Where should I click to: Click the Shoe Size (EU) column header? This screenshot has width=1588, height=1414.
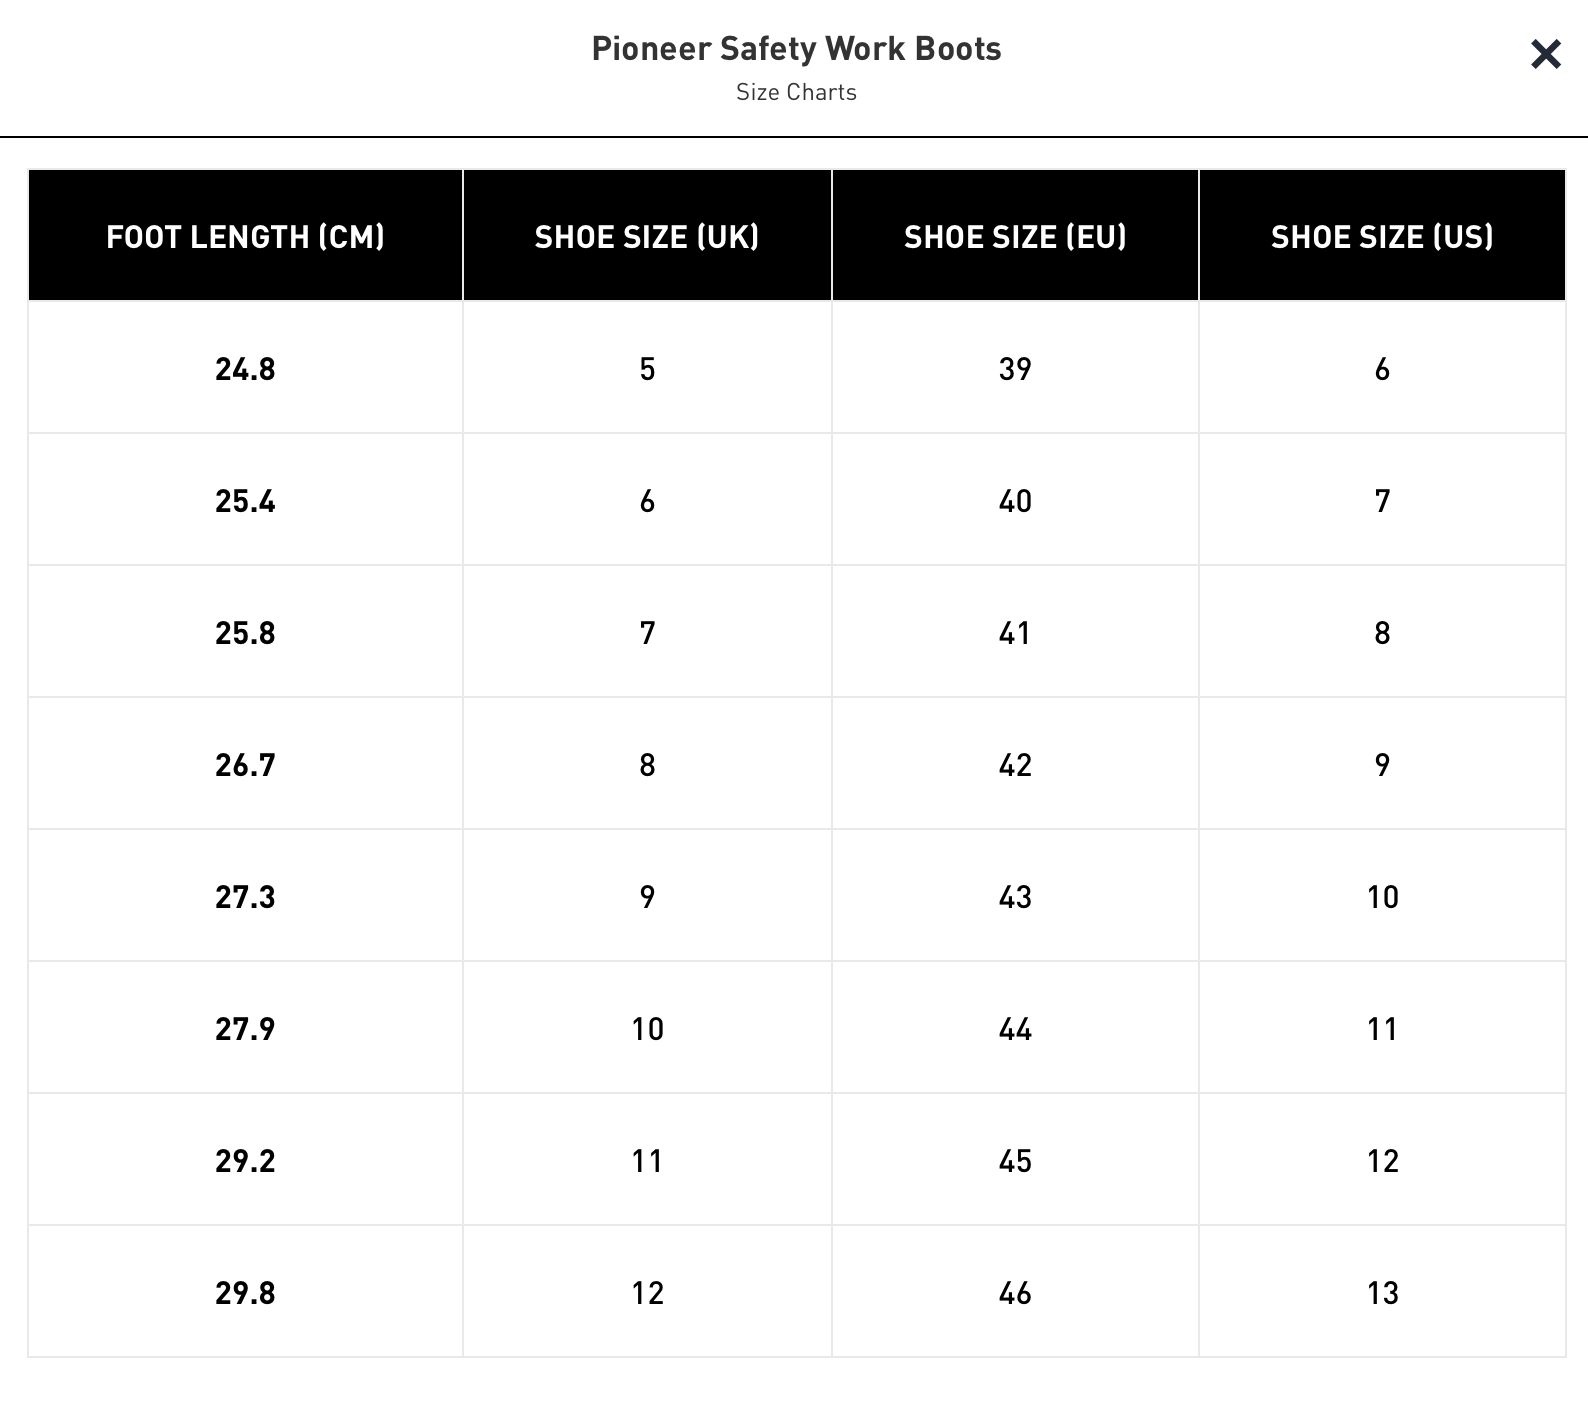pos(1015,236)
